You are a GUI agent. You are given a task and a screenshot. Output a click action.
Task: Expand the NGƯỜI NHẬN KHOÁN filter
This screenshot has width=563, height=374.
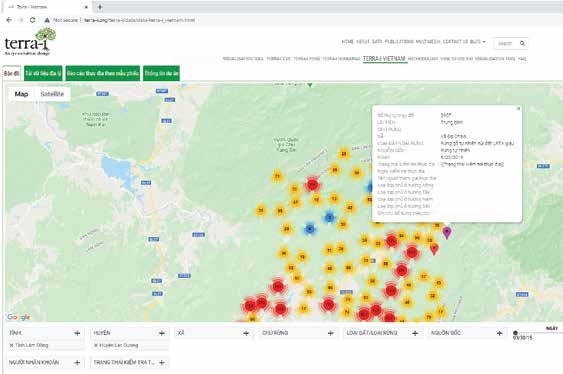[x=77, y=363]
